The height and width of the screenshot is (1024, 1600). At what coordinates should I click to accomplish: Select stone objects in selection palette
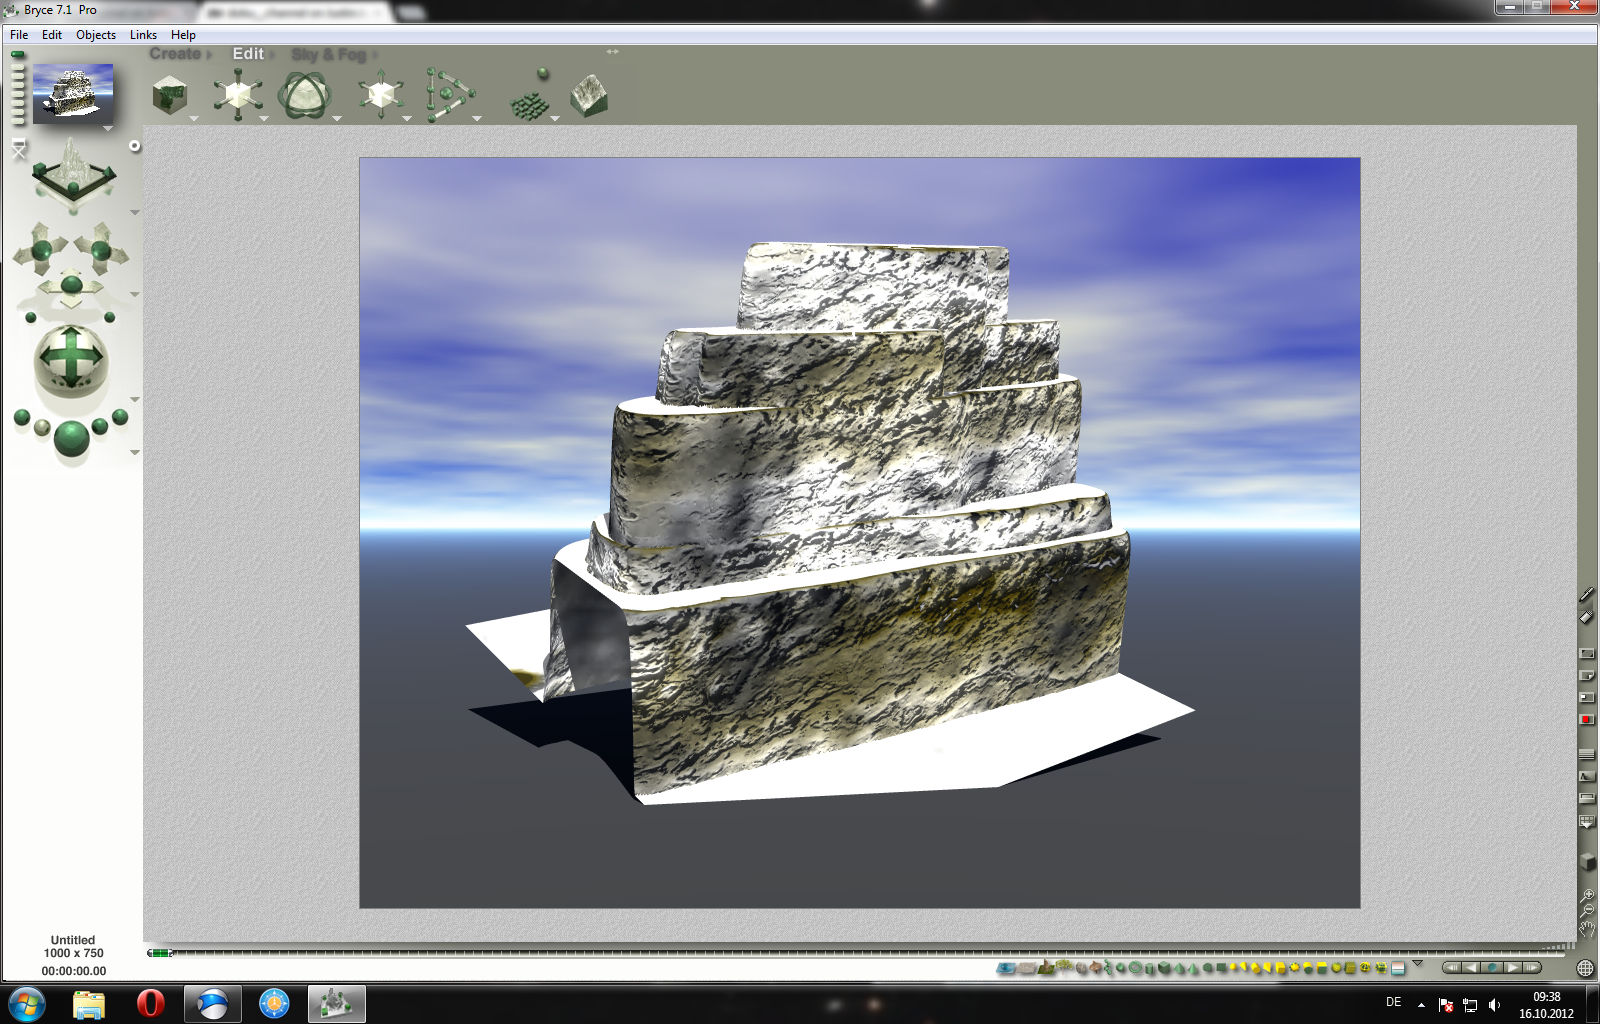tap(1081, 968)
